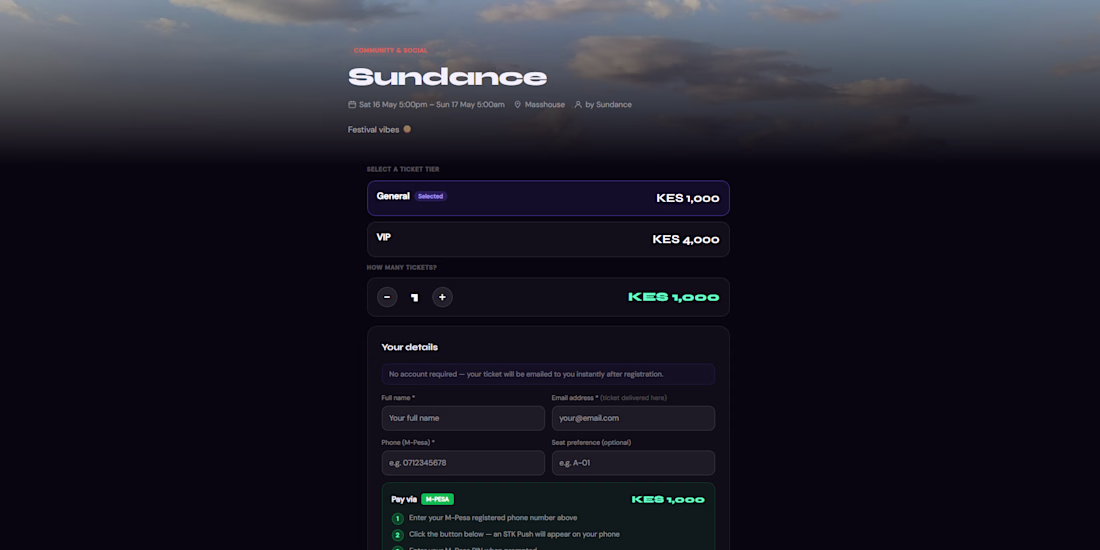Click the Festival vibes description

(380, 130)
